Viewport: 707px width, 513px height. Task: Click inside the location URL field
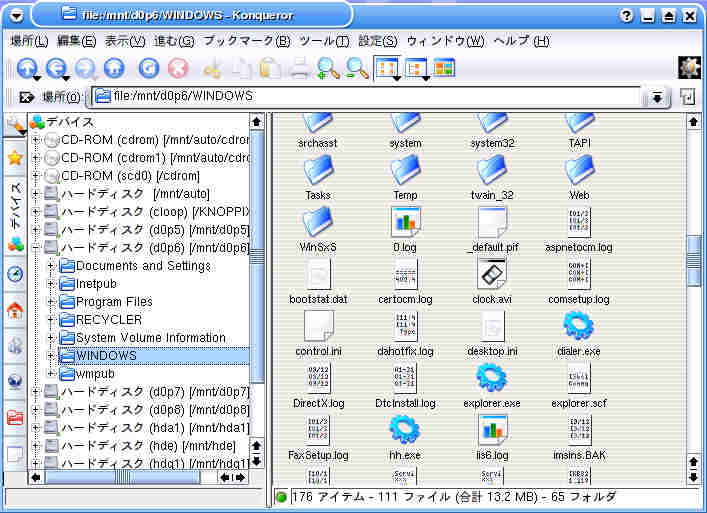(366, 96)
